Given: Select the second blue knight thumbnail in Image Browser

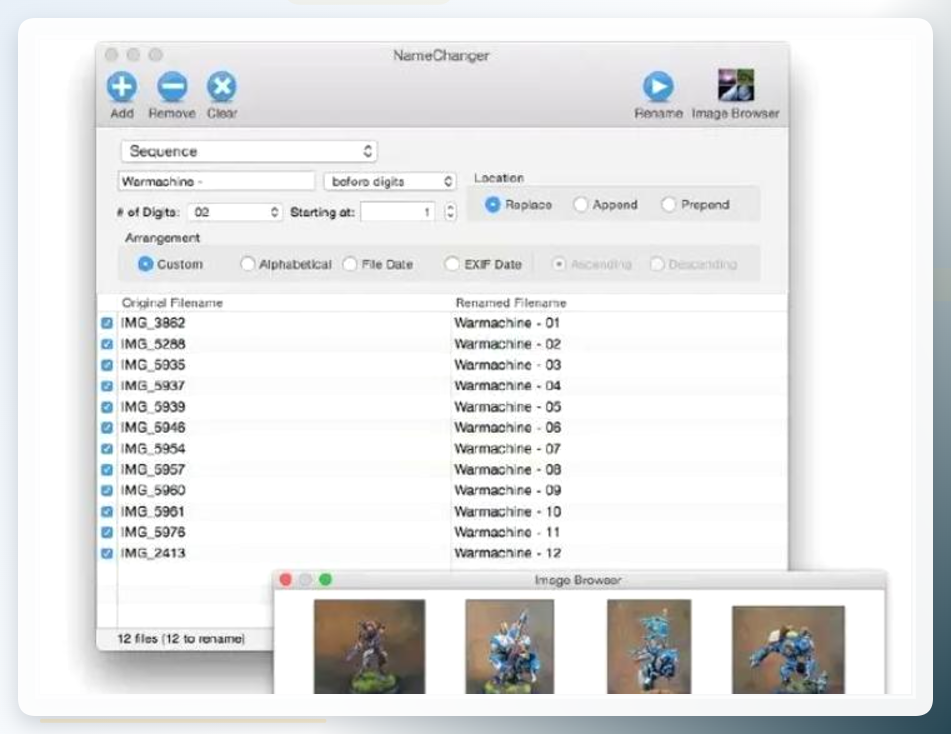Looking at the screenshot, I should (x=509, y=647).
